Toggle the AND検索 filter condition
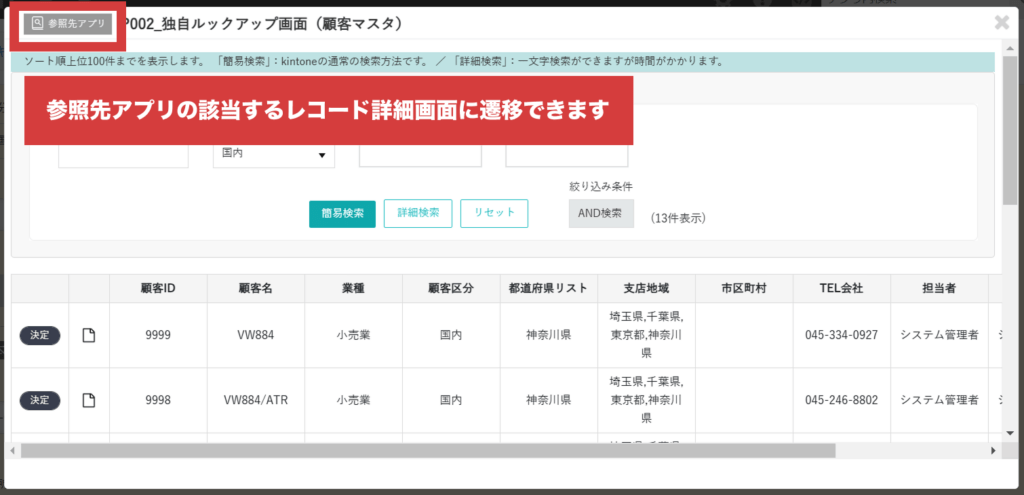Viewport: 1024px width, 495px height. [x=601, y=213]
